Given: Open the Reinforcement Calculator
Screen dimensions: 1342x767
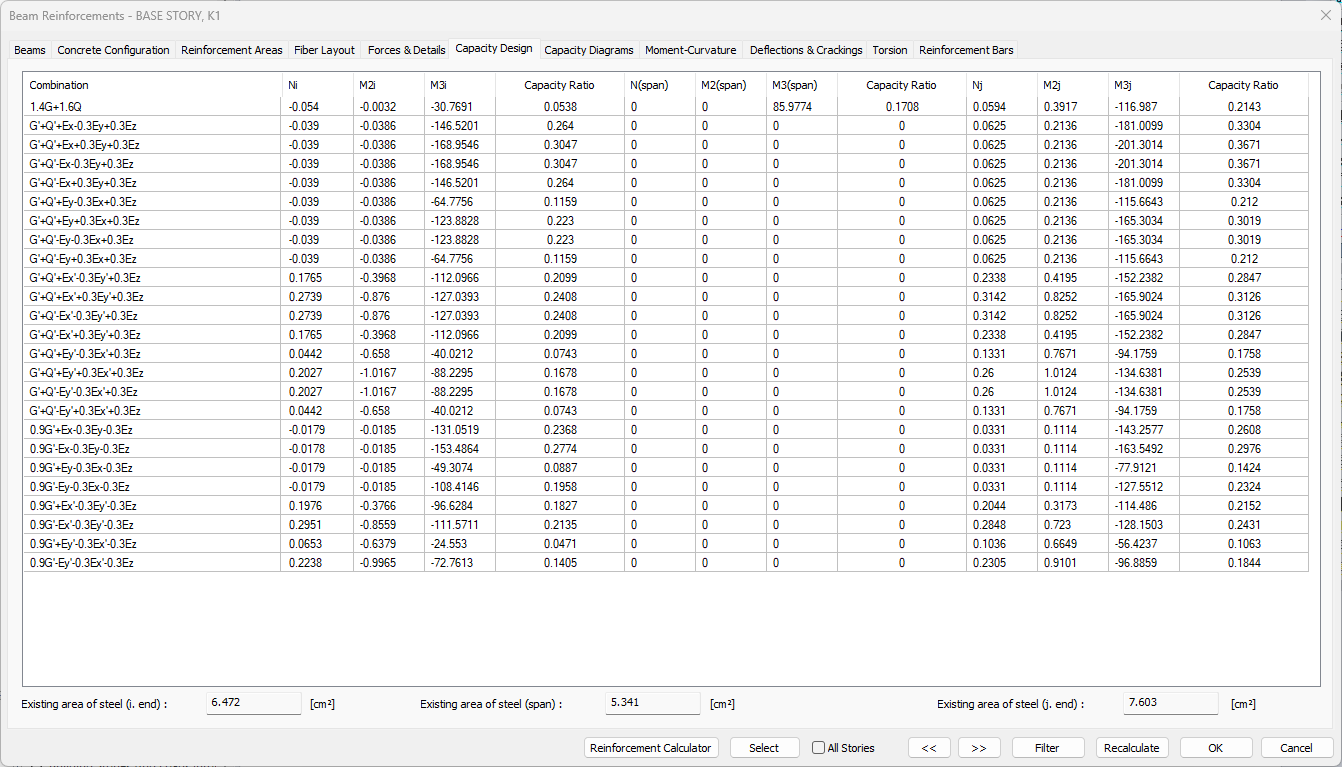Looking at the screenshot, I should click(x=651, y=748).
